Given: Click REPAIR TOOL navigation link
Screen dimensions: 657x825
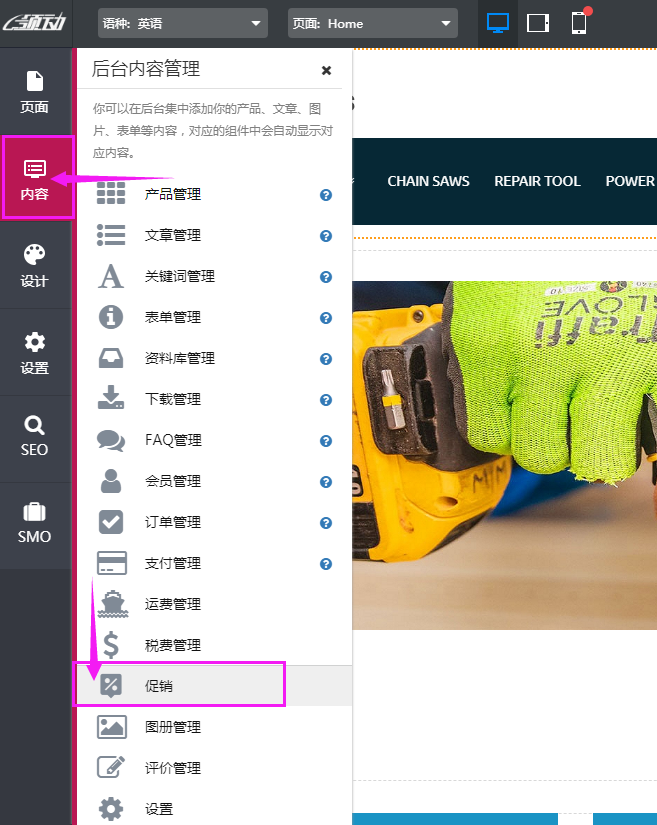Looking at the screenshot, I should pos(537,181).
